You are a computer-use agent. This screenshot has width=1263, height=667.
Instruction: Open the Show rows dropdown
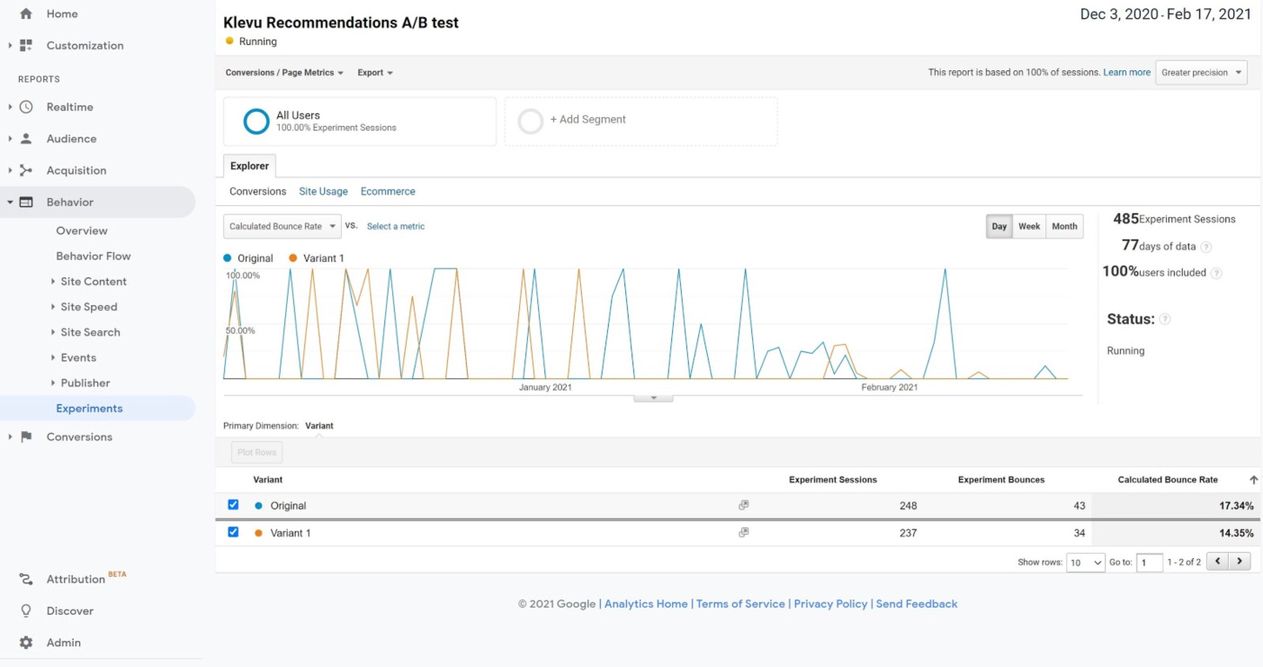(1085, 562)
